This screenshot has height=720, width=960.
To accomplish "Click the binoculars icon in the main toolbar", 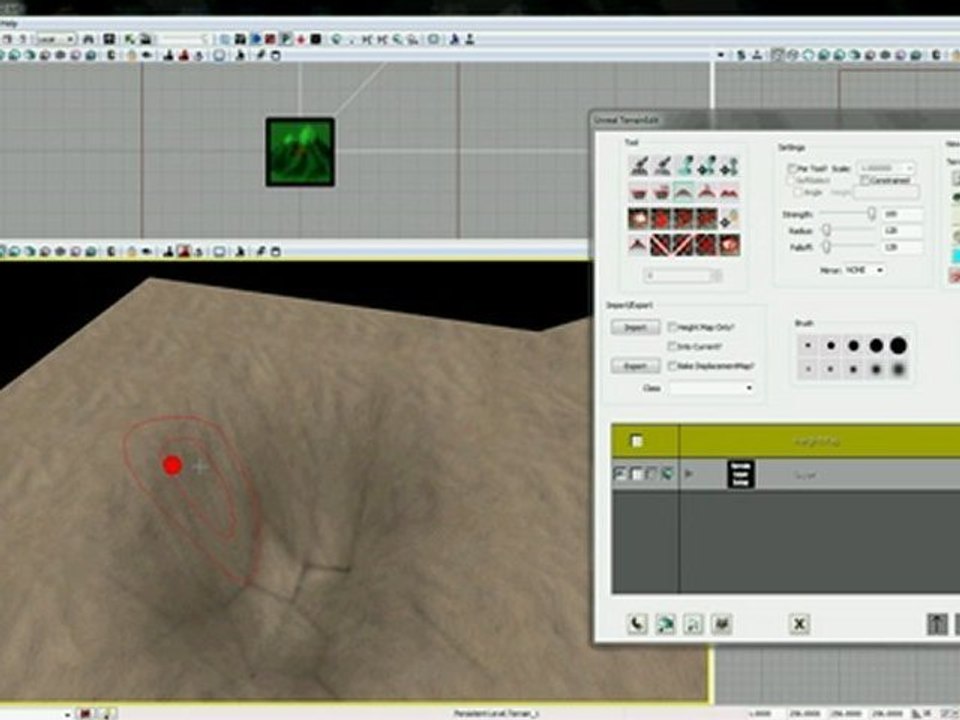I will [89, 39].
